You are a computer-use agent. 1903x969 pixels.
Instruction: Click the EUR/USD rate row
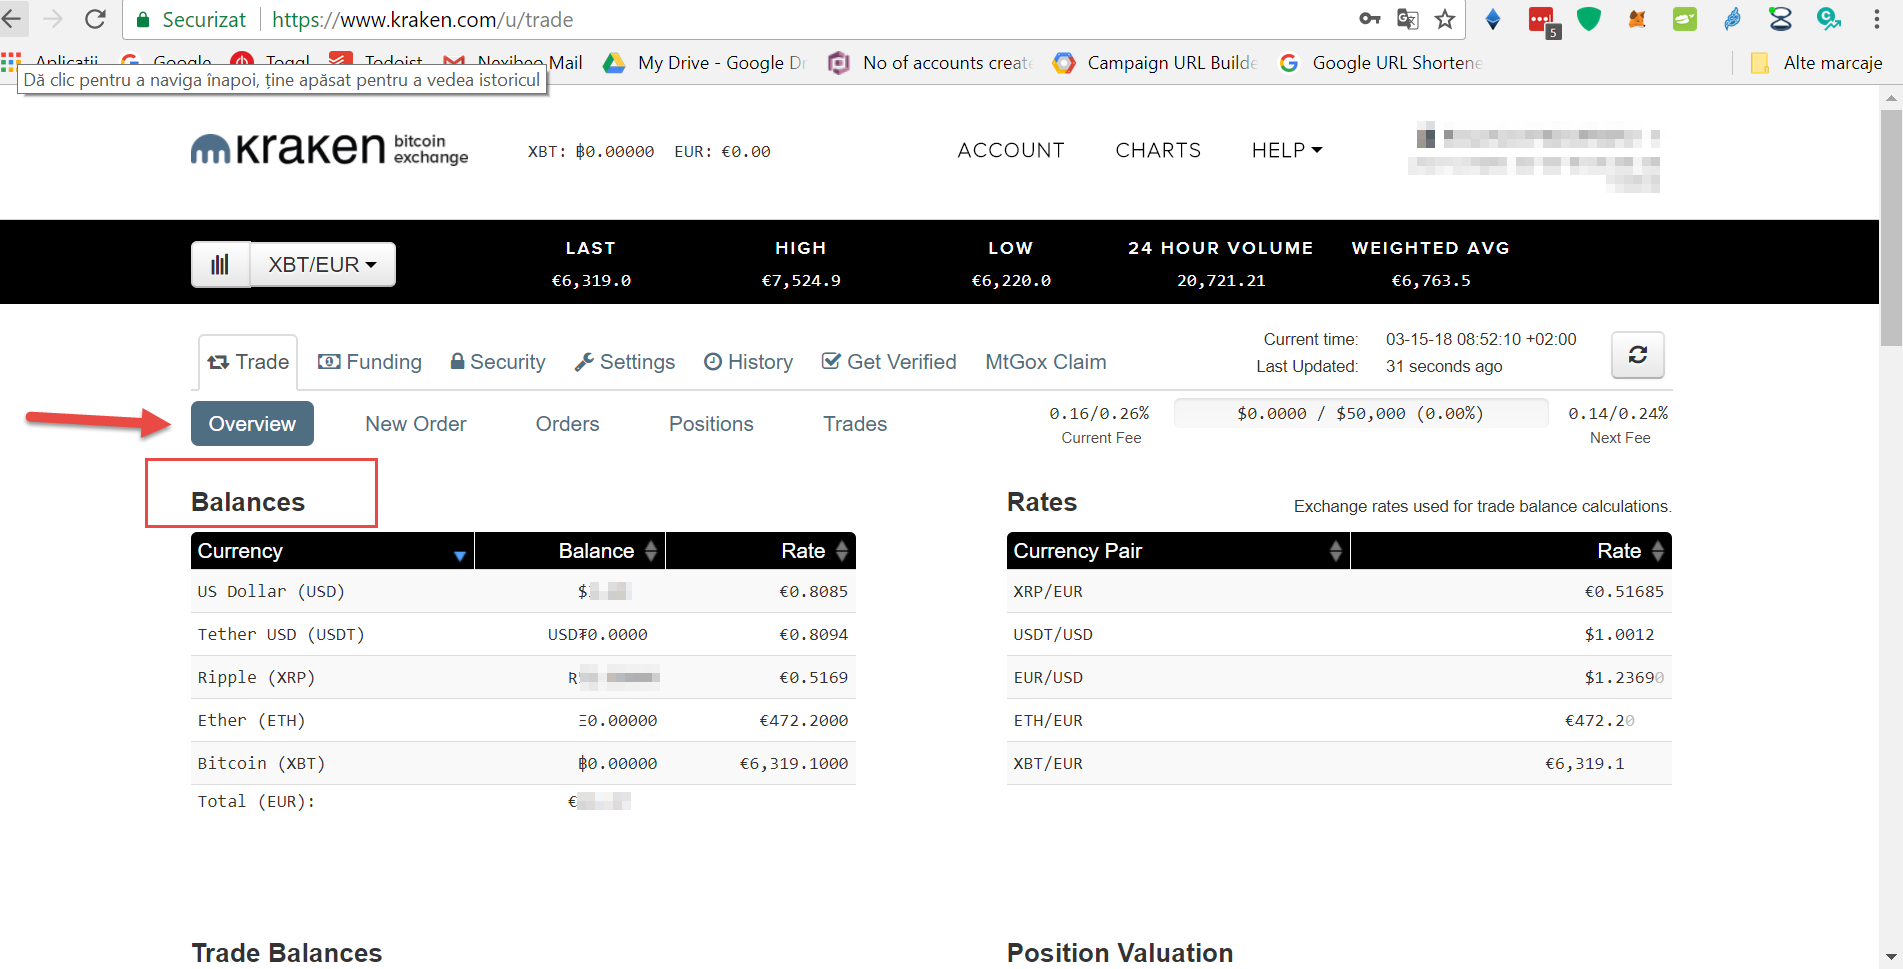coord(1339,677)
